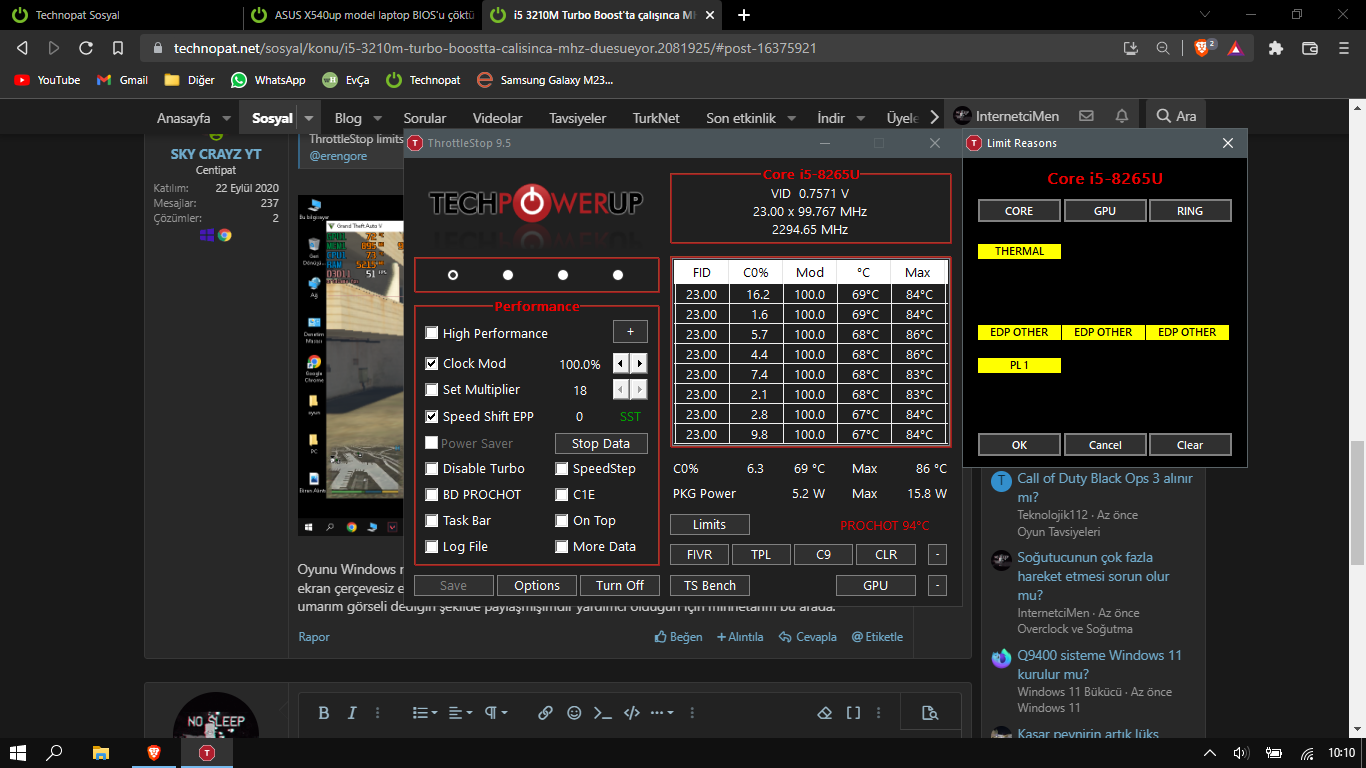Open forum inbox envelope icon
Image resolution: width=1366 pixels, height=768 pixels.
(x=1086, y=117)
